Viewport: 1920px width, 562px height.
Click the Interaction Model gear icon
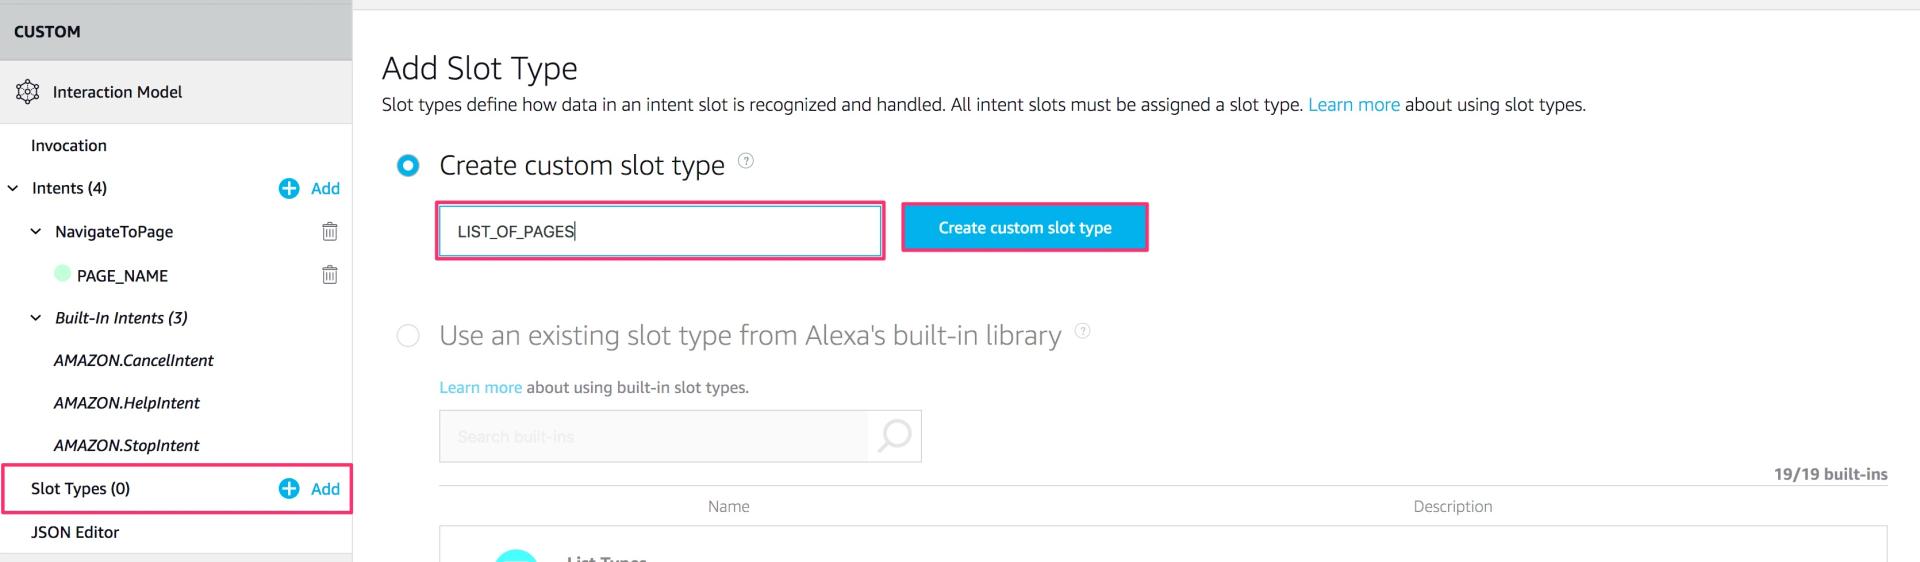point(28,92)
